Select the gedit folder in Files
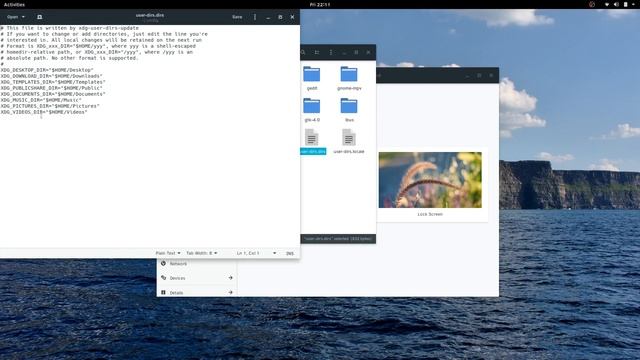 tap(312, 78)
